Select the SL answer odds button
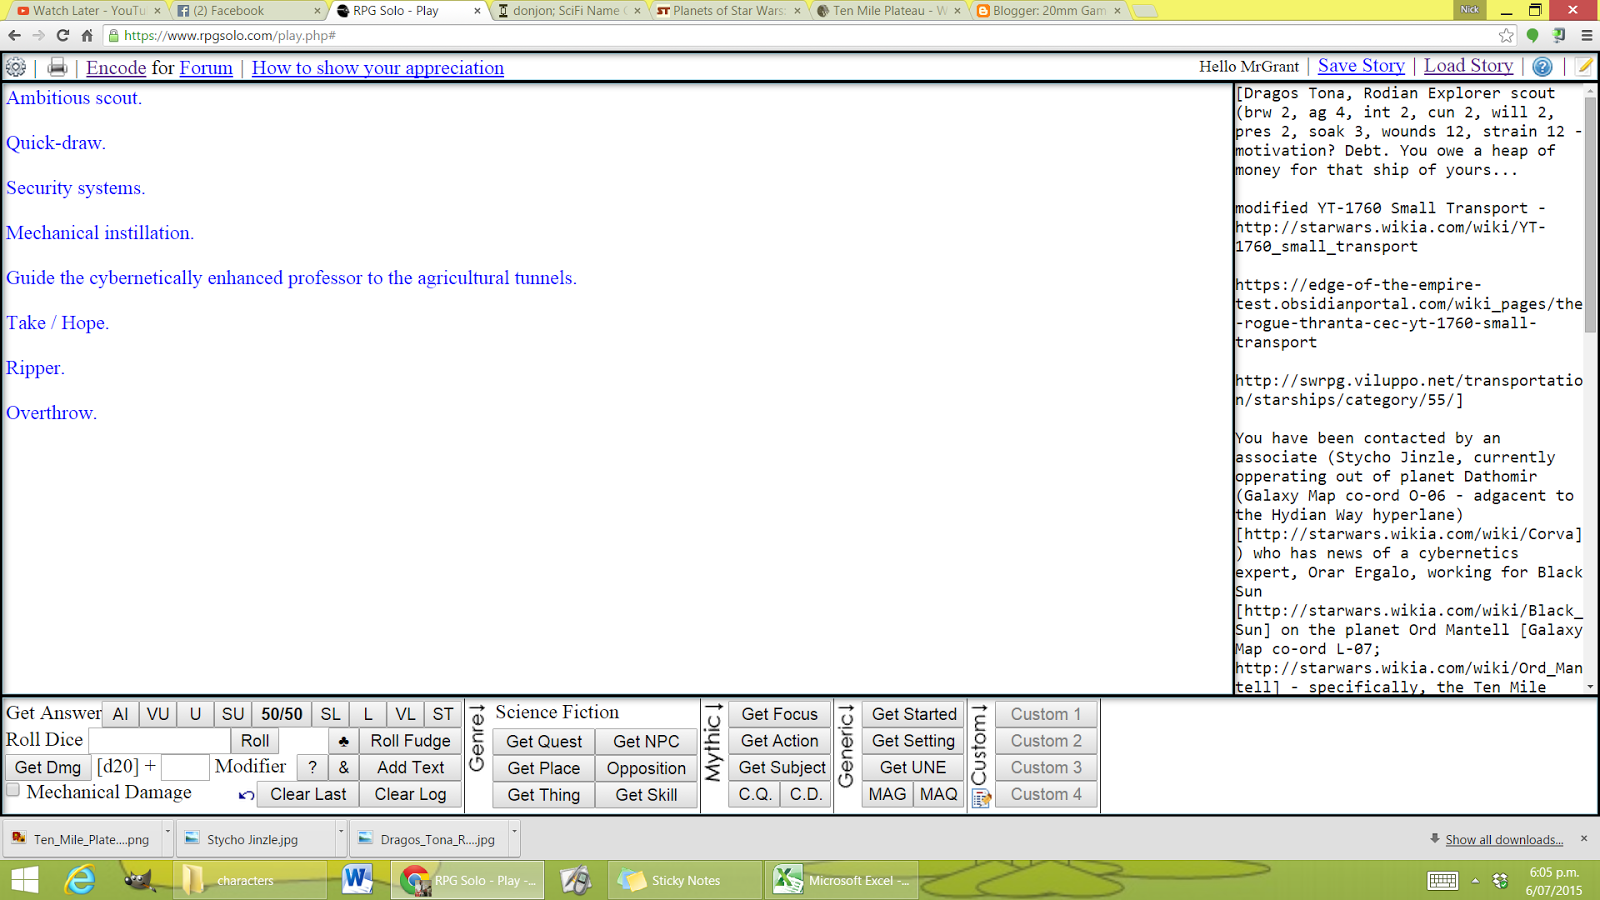This screenshot has width=1600, height=900. [x=330, y=714]
